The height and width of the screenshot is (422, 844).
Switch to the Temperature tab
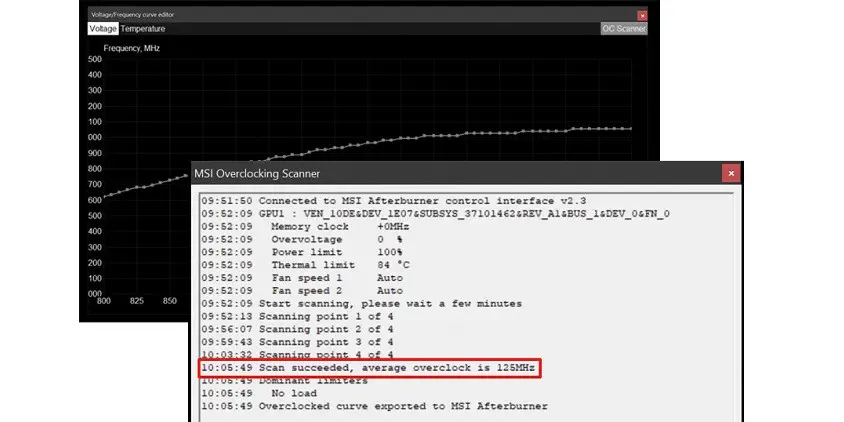(x=143, y=29)
